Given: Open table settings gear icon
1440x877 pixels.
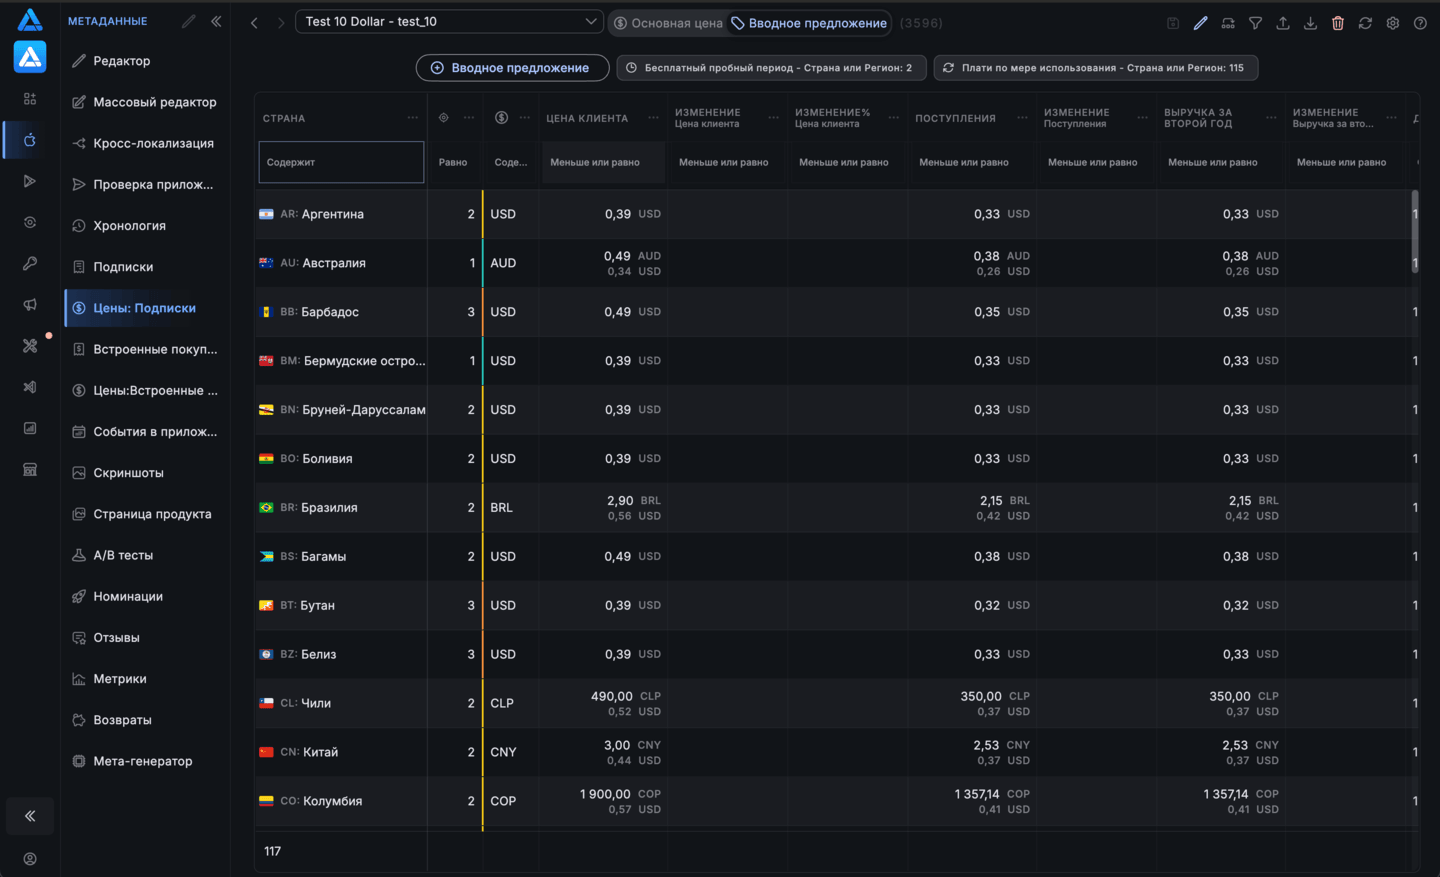Looking at the screenshot, I should (1393, 23).
